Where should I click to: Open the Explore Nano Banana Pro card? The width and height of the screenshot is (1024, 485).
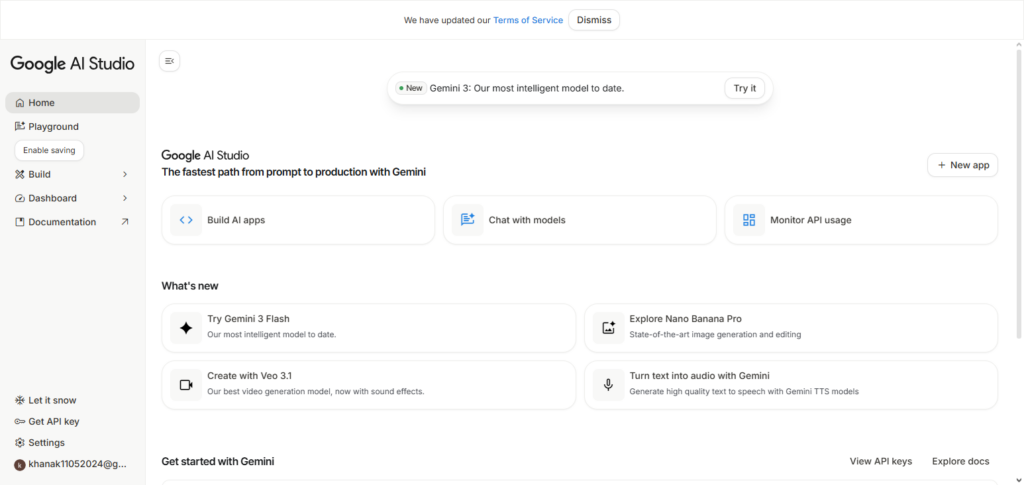(791, 328)
